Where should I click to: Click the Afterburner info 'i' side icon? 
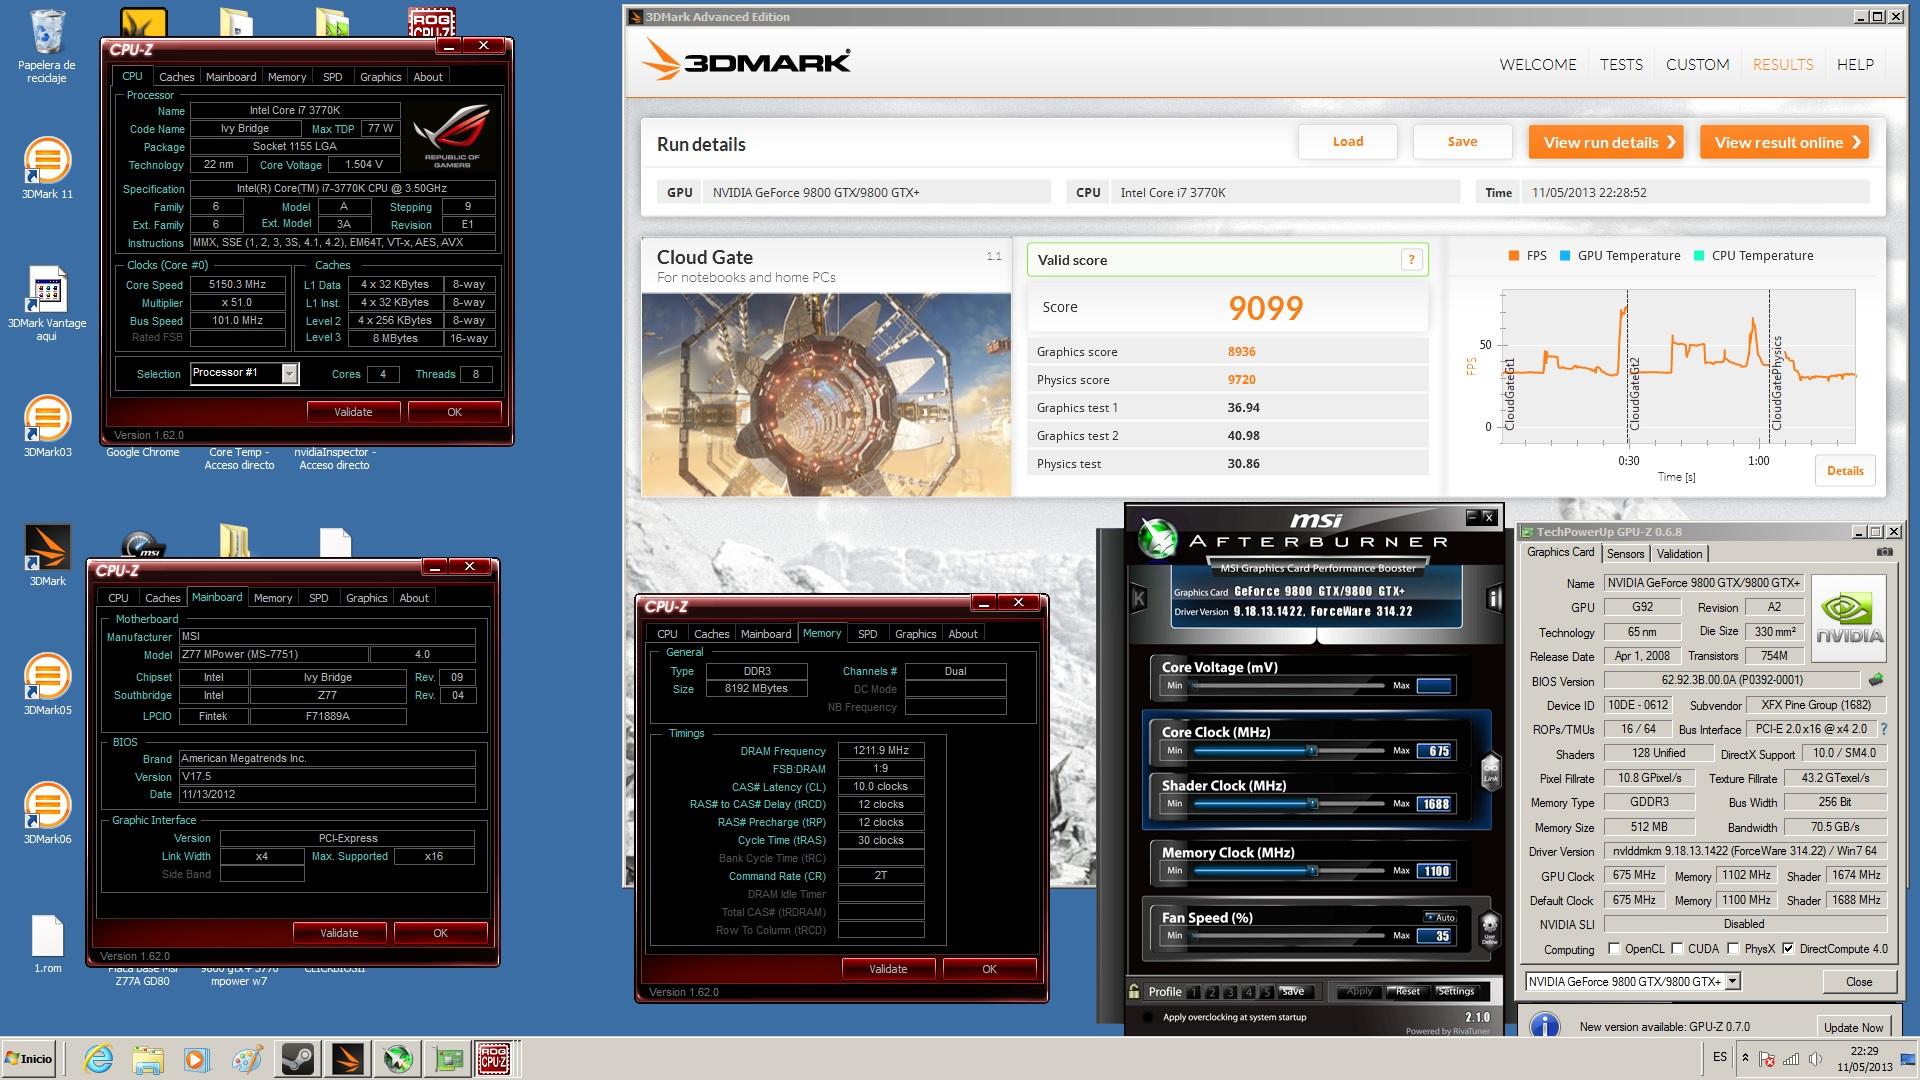(x=1494, y=598)
